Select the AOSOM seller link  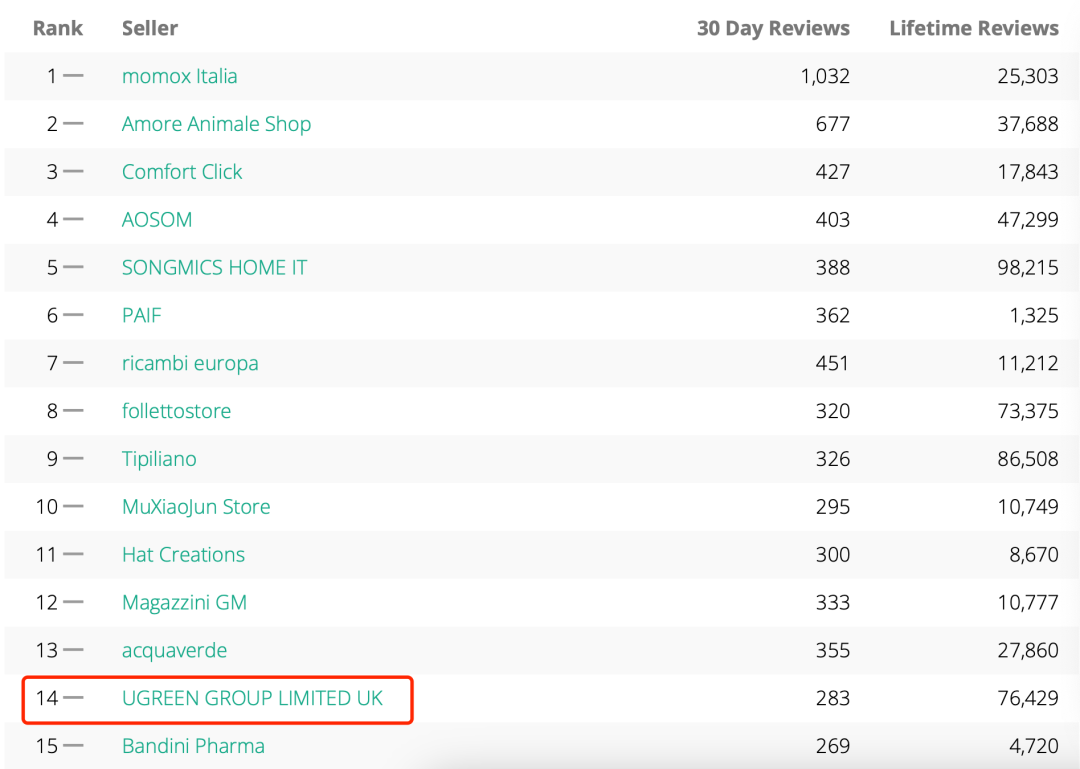157,220
